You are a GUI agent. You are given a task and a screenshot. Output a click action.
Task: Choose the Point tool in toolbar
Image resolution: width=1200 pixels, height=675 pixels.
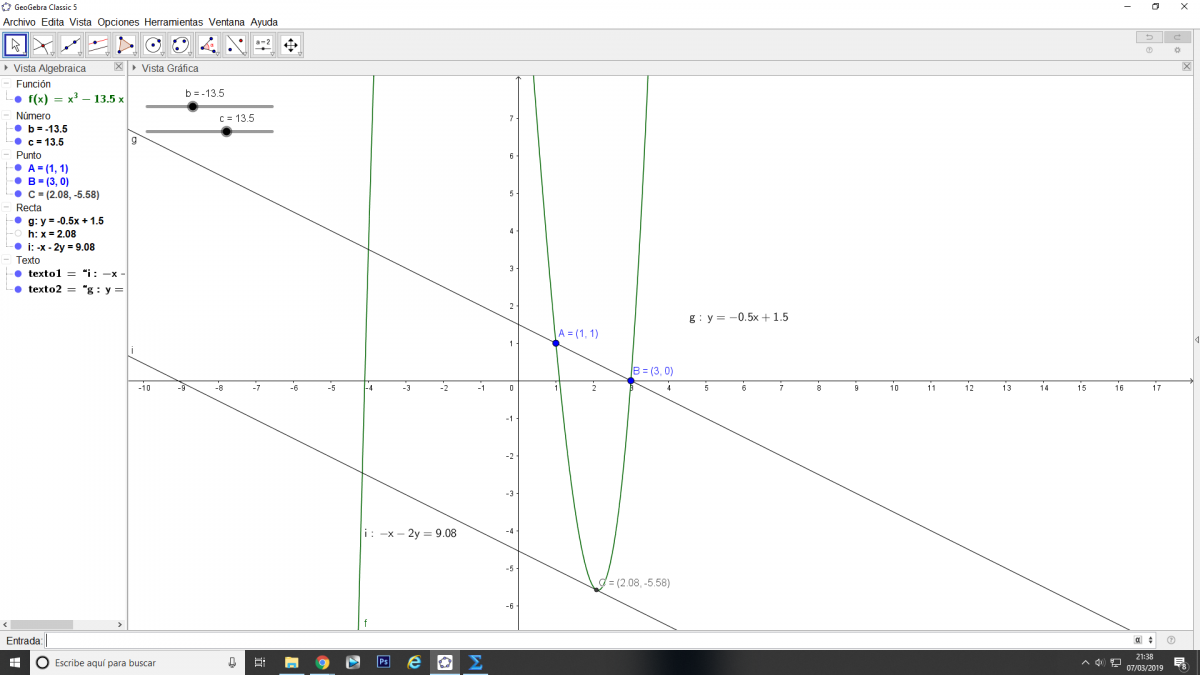[43, 45]
